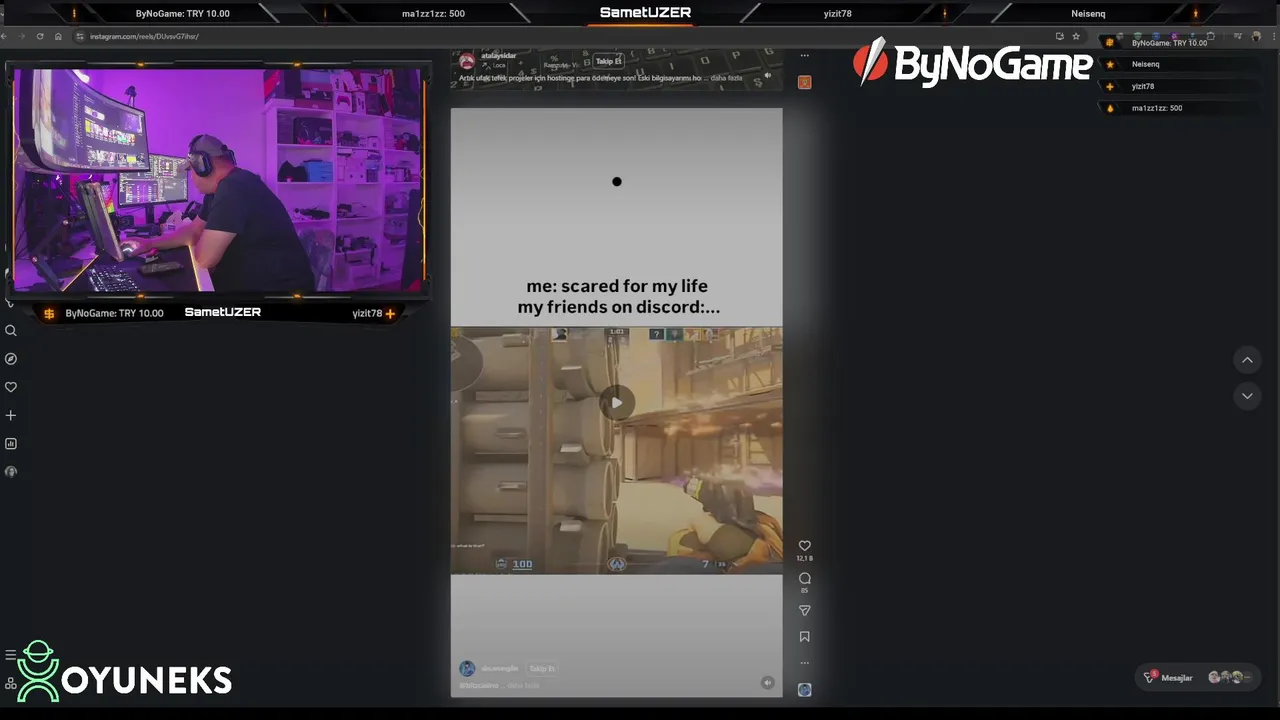Open the browser home page
The width and height of the screenshot is (1280, 720).
click(x=58, y=36)
